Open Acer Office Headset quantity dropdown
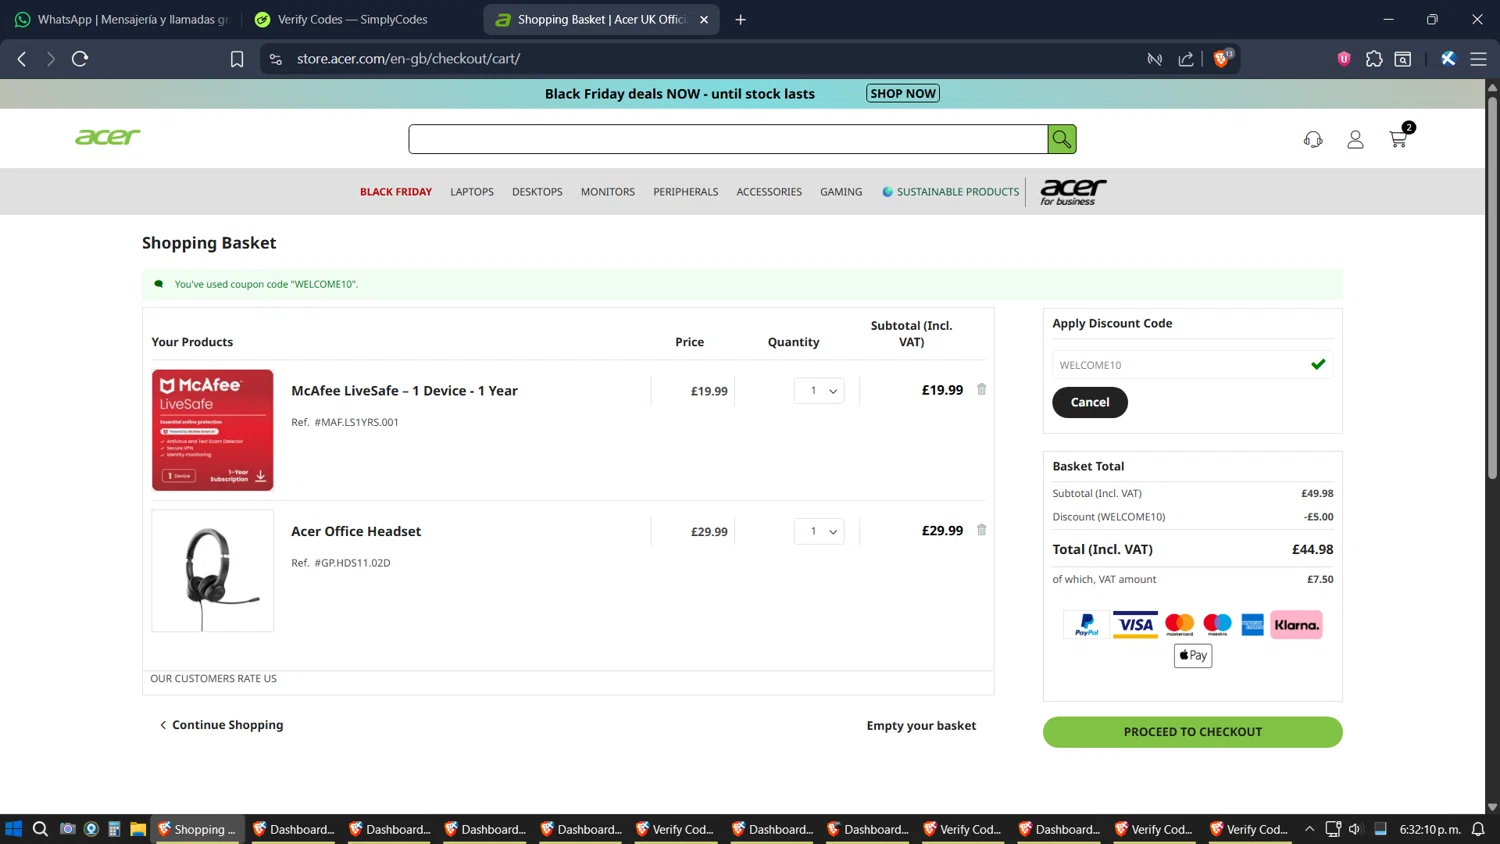 click(819, 531)
